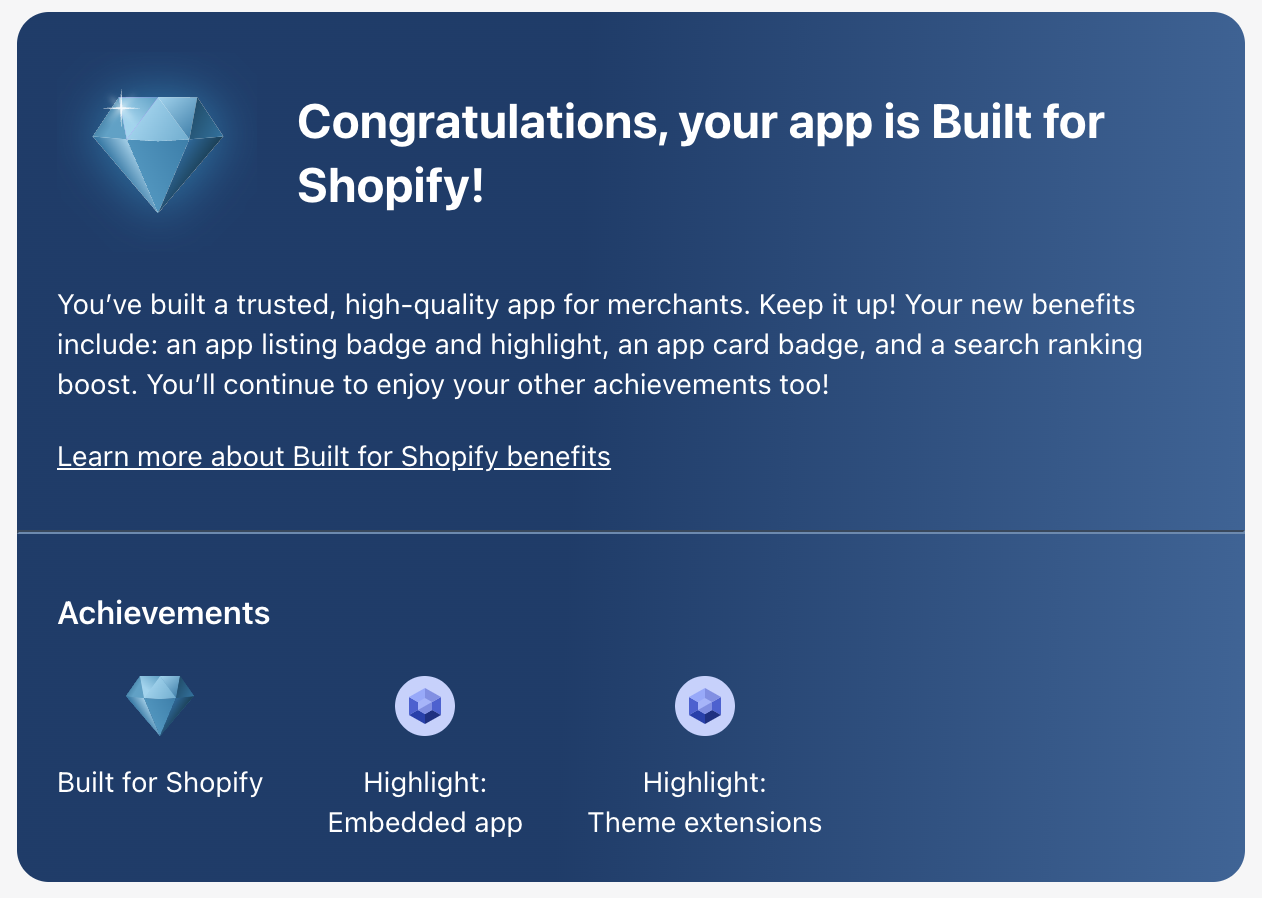The image size is (1262, 898).
Task: Click the word 'Congratulations' in the heading
Action: [482, 123]
